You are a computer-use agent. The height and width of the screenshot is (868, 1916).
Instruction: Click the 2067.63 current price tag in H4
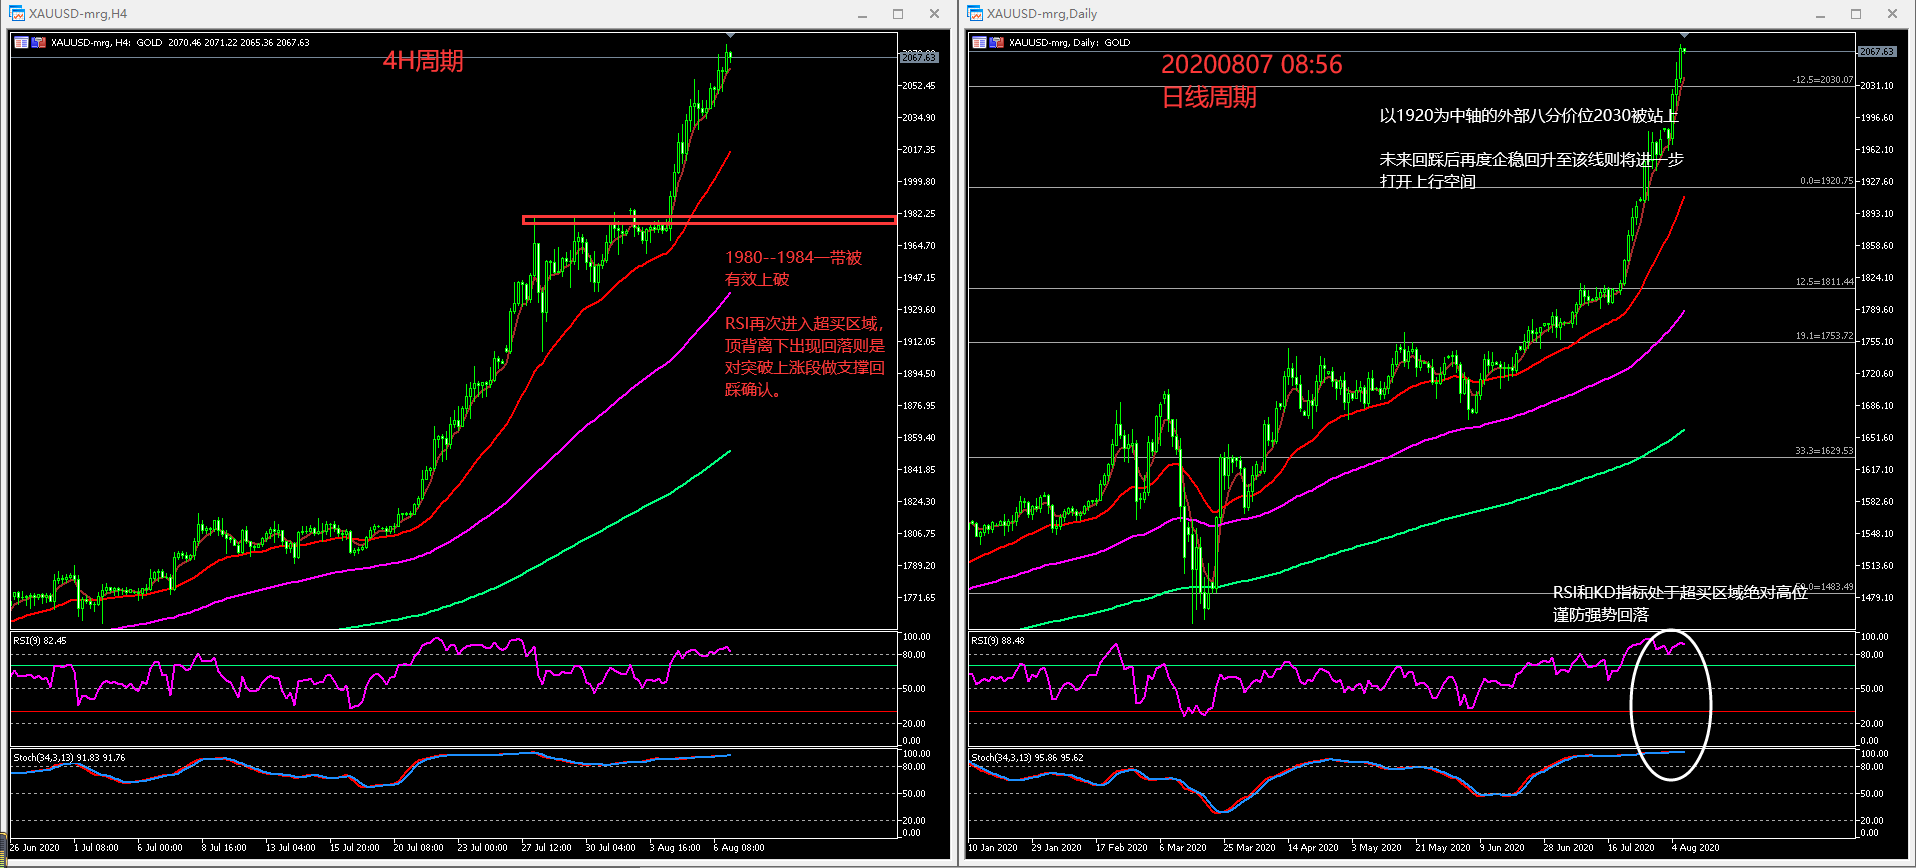918,57
